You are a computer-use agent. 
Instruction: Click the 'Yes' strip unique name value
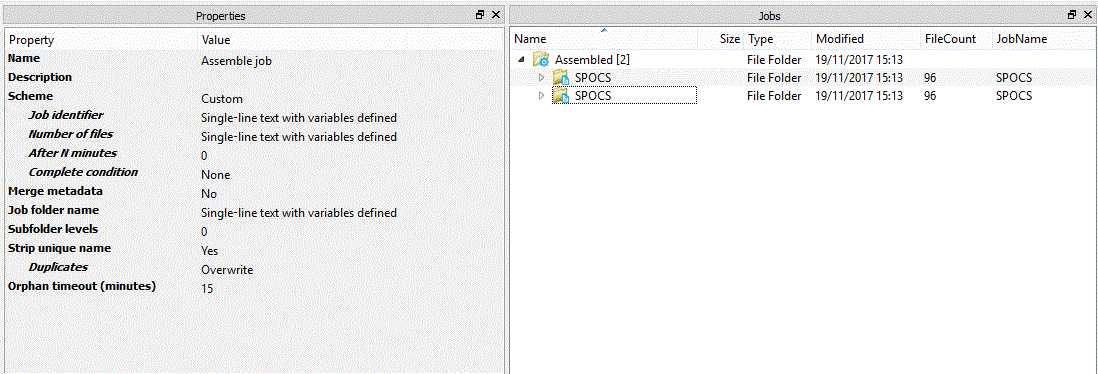point(210,250)
